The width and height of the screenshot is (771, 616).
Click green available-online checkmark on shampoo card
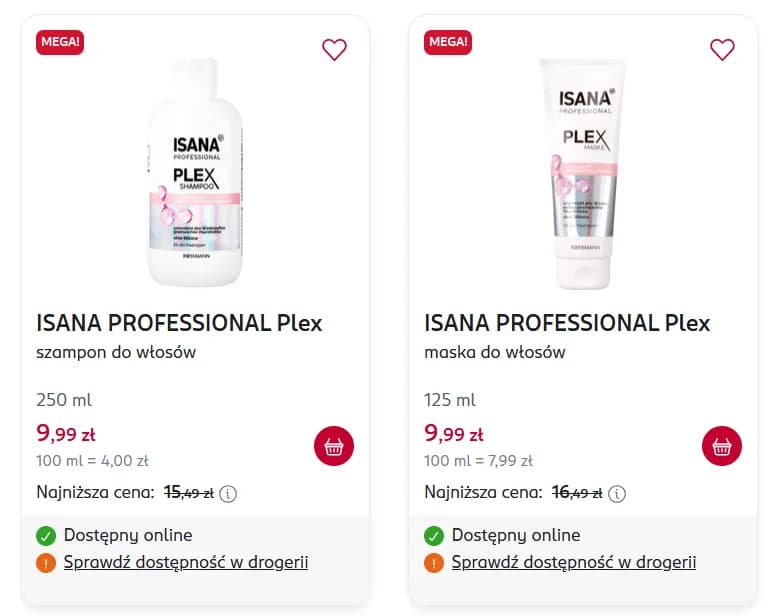(x=45, y=536)
